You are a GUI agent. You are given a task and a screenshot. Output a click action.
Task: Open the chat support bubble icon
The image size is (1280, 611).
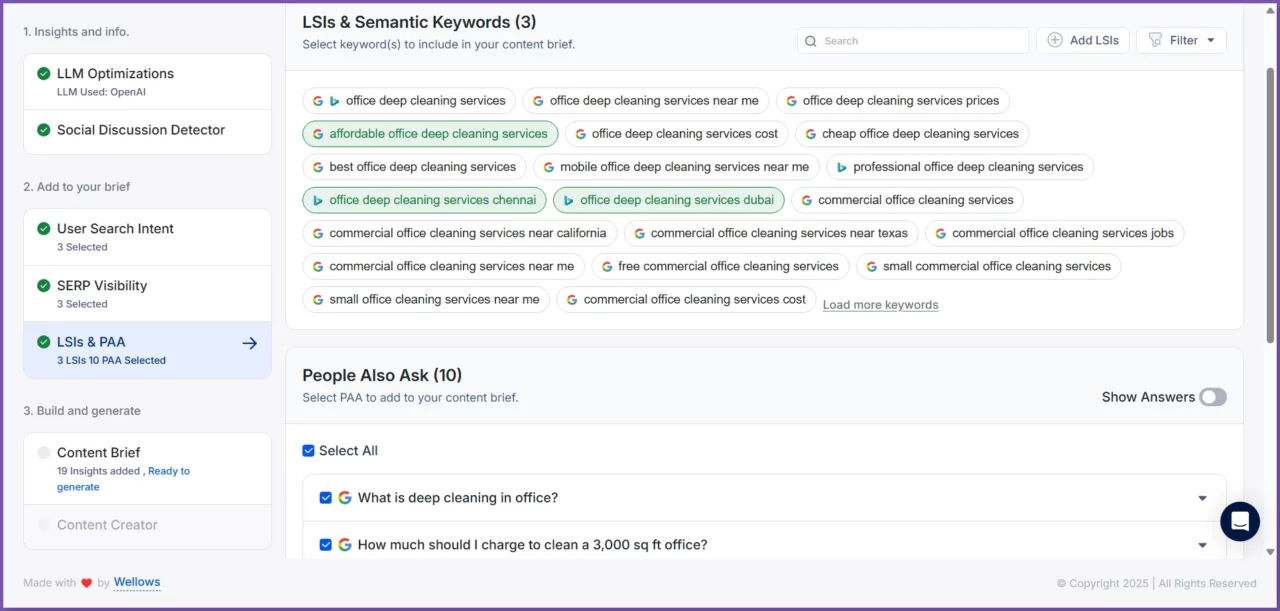pos(1239,521)
